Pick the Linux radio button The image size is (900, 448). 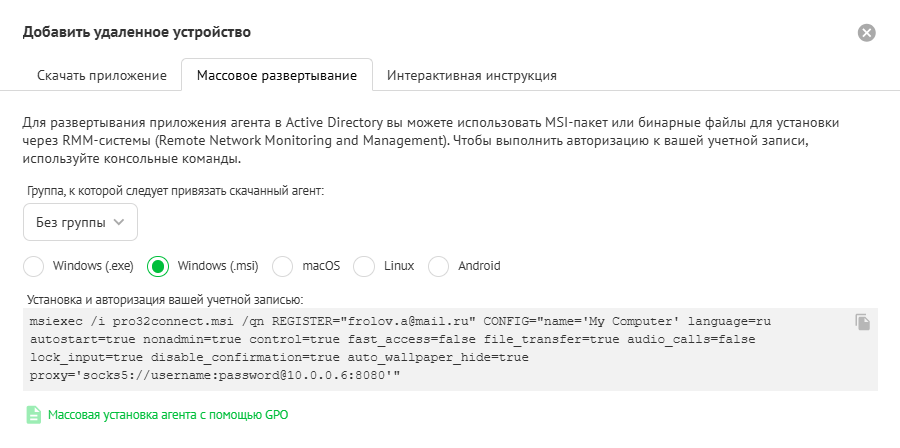click(364, 266)
